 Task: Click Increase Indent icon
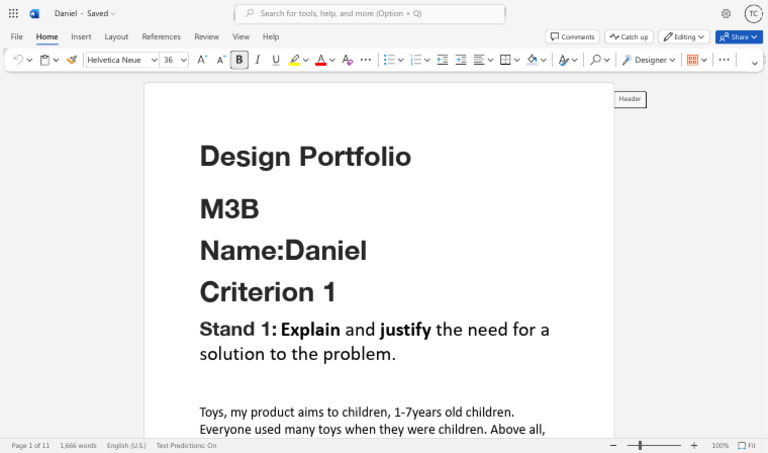[461, 60]
